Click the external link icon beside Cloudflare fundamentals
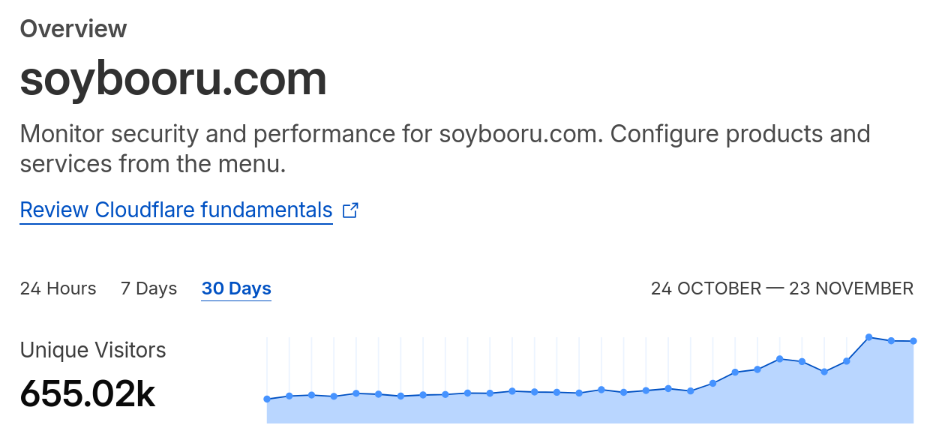This screenshot has height=436, width=931. (x=350, y=211)
